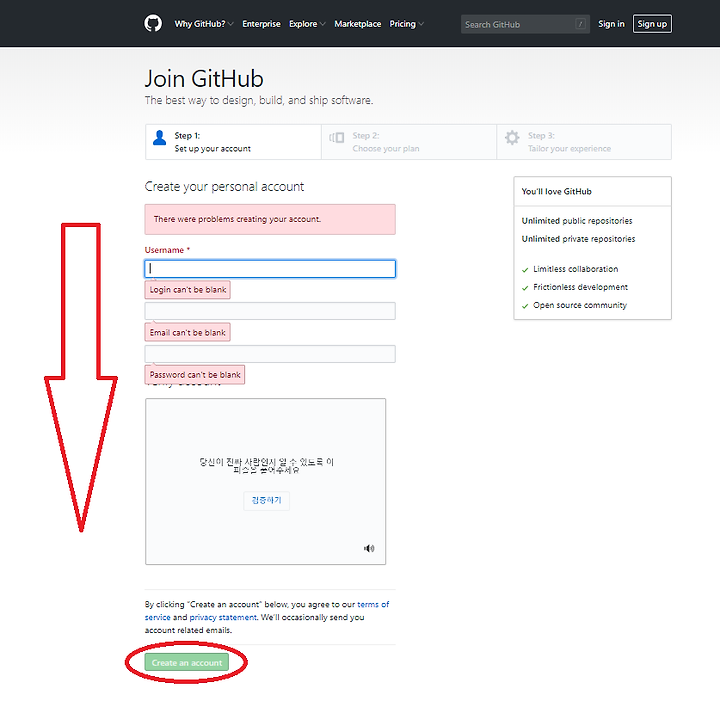
Task: Focus the Search GitHub field
Action: [525, 24]
